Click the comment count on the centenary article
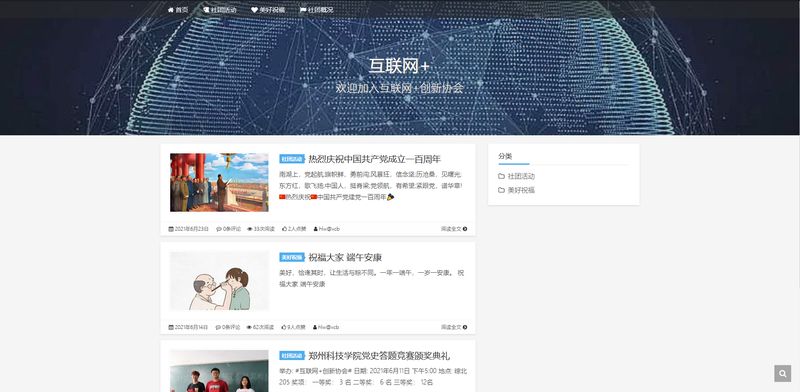 [x=228, y=229]
